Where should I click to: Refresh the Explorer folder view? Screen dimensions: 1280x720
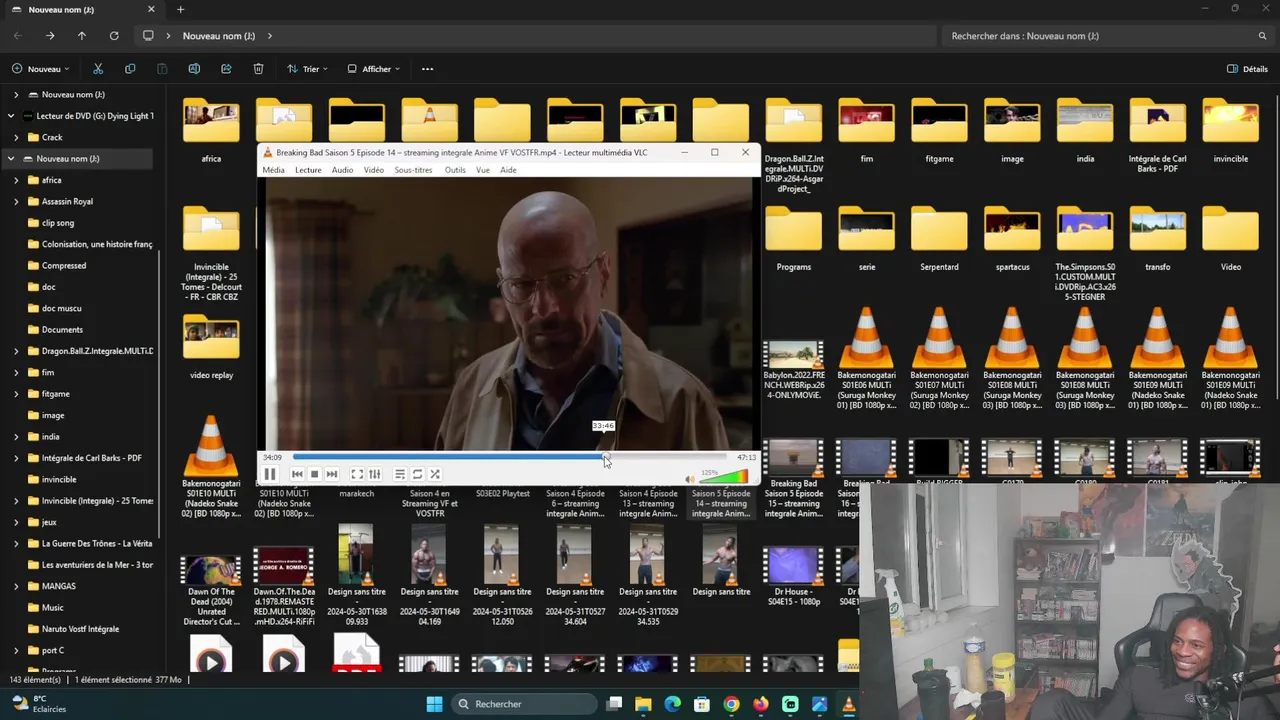point(114,36)
